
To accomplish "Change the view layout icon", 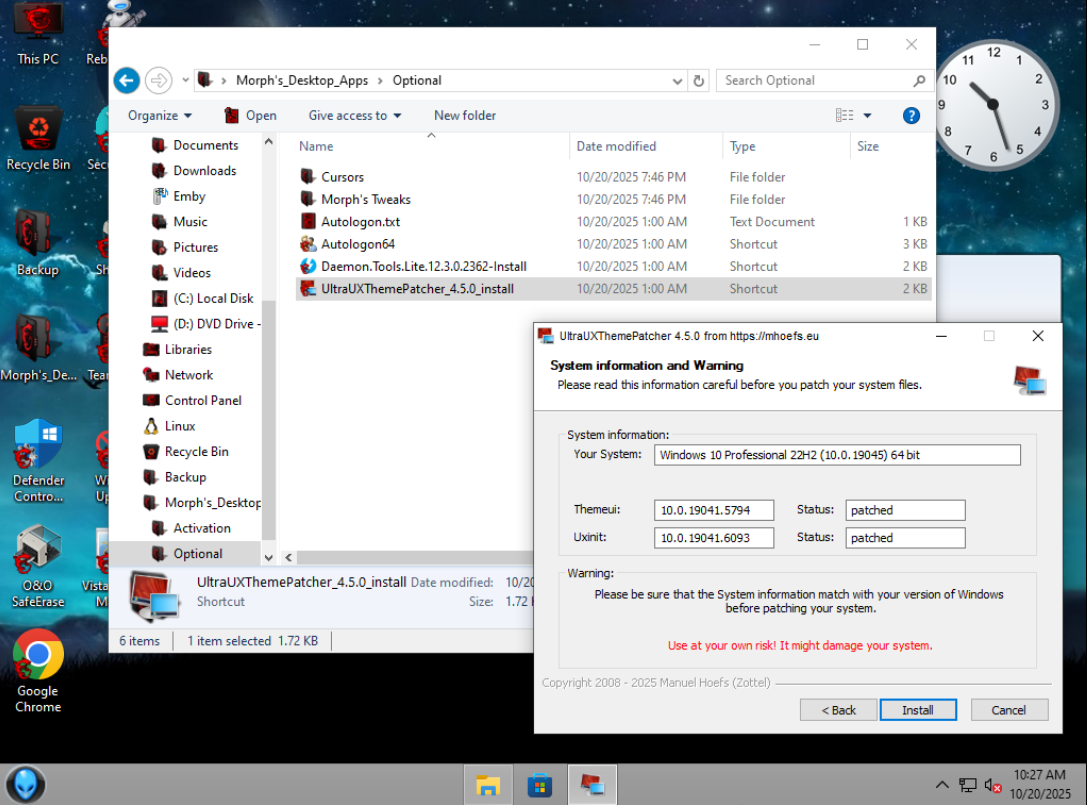I will coord(844,116).
